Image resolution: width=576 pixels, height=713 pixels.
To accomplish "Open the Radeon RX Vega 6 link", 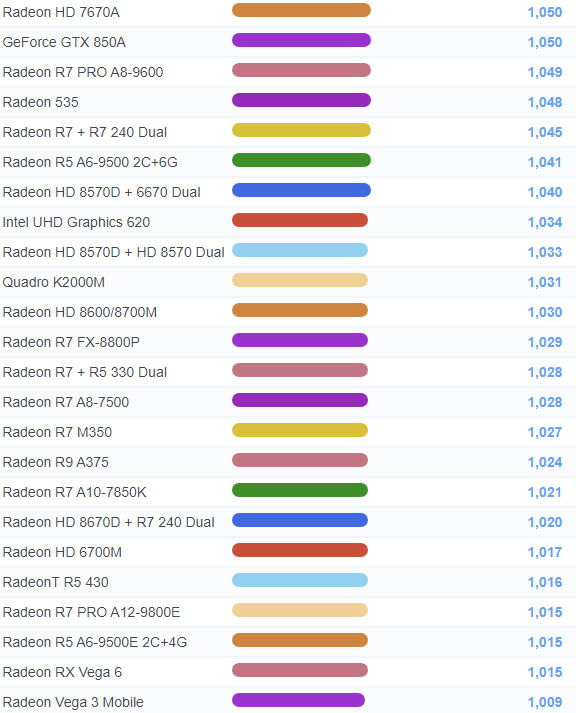I will [62, 673].
